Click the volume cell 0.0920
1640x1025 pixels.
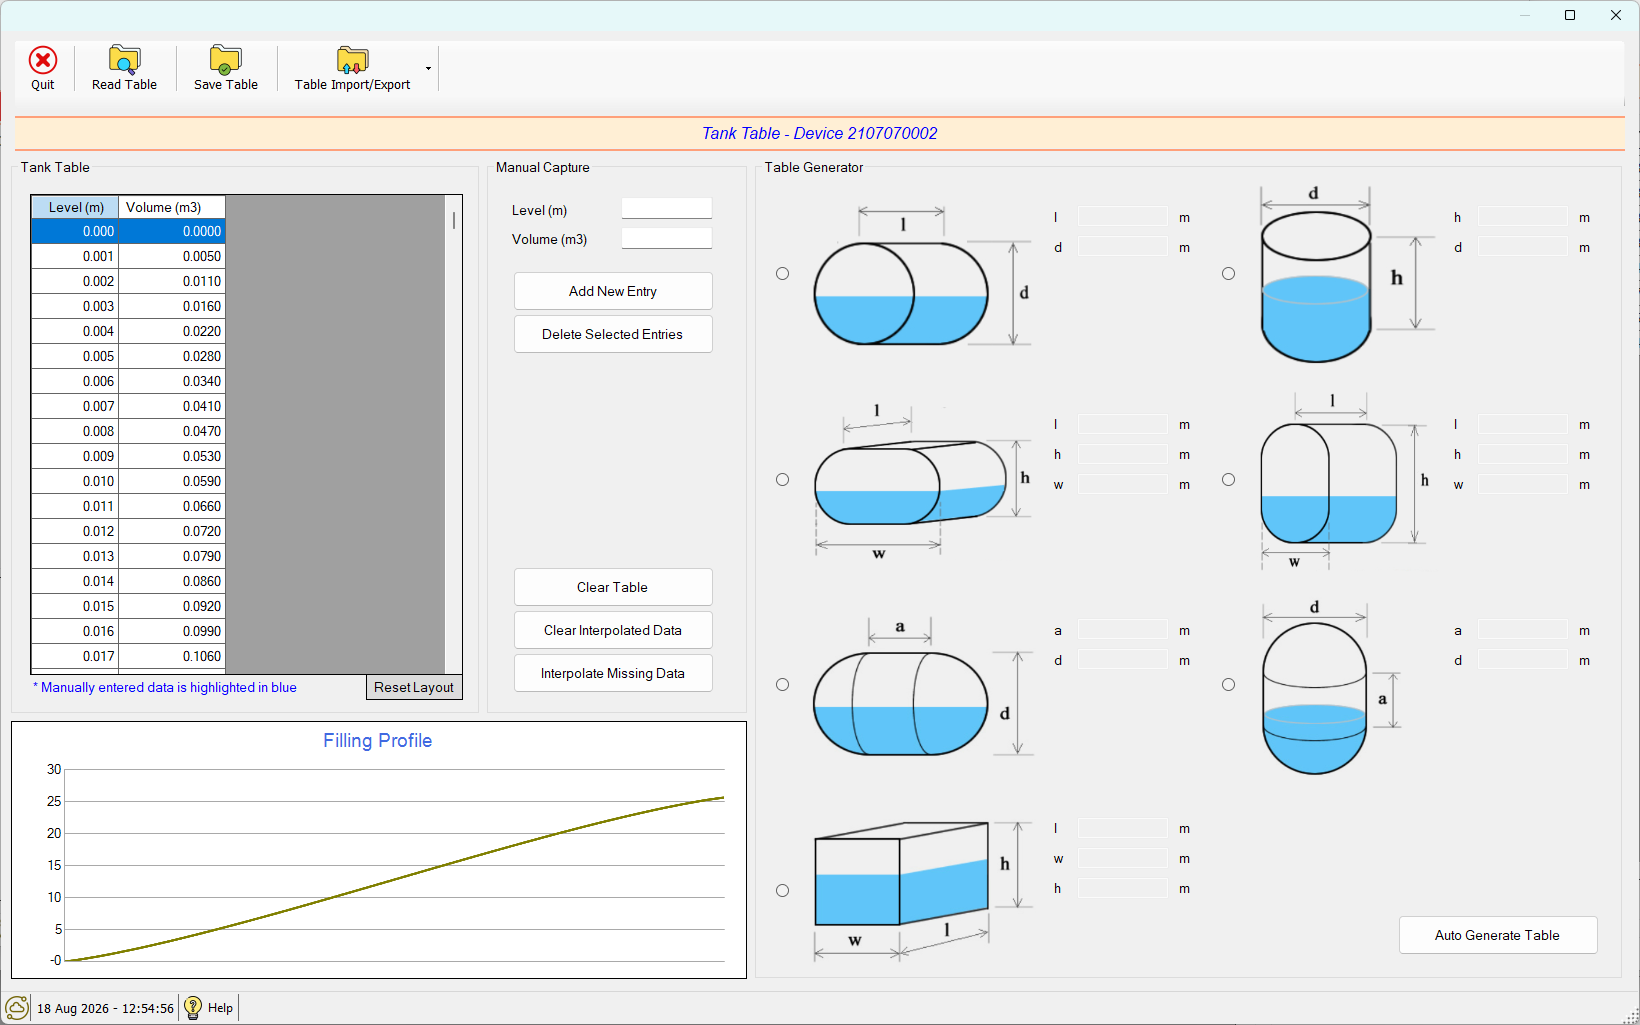[x=172, y=606]
